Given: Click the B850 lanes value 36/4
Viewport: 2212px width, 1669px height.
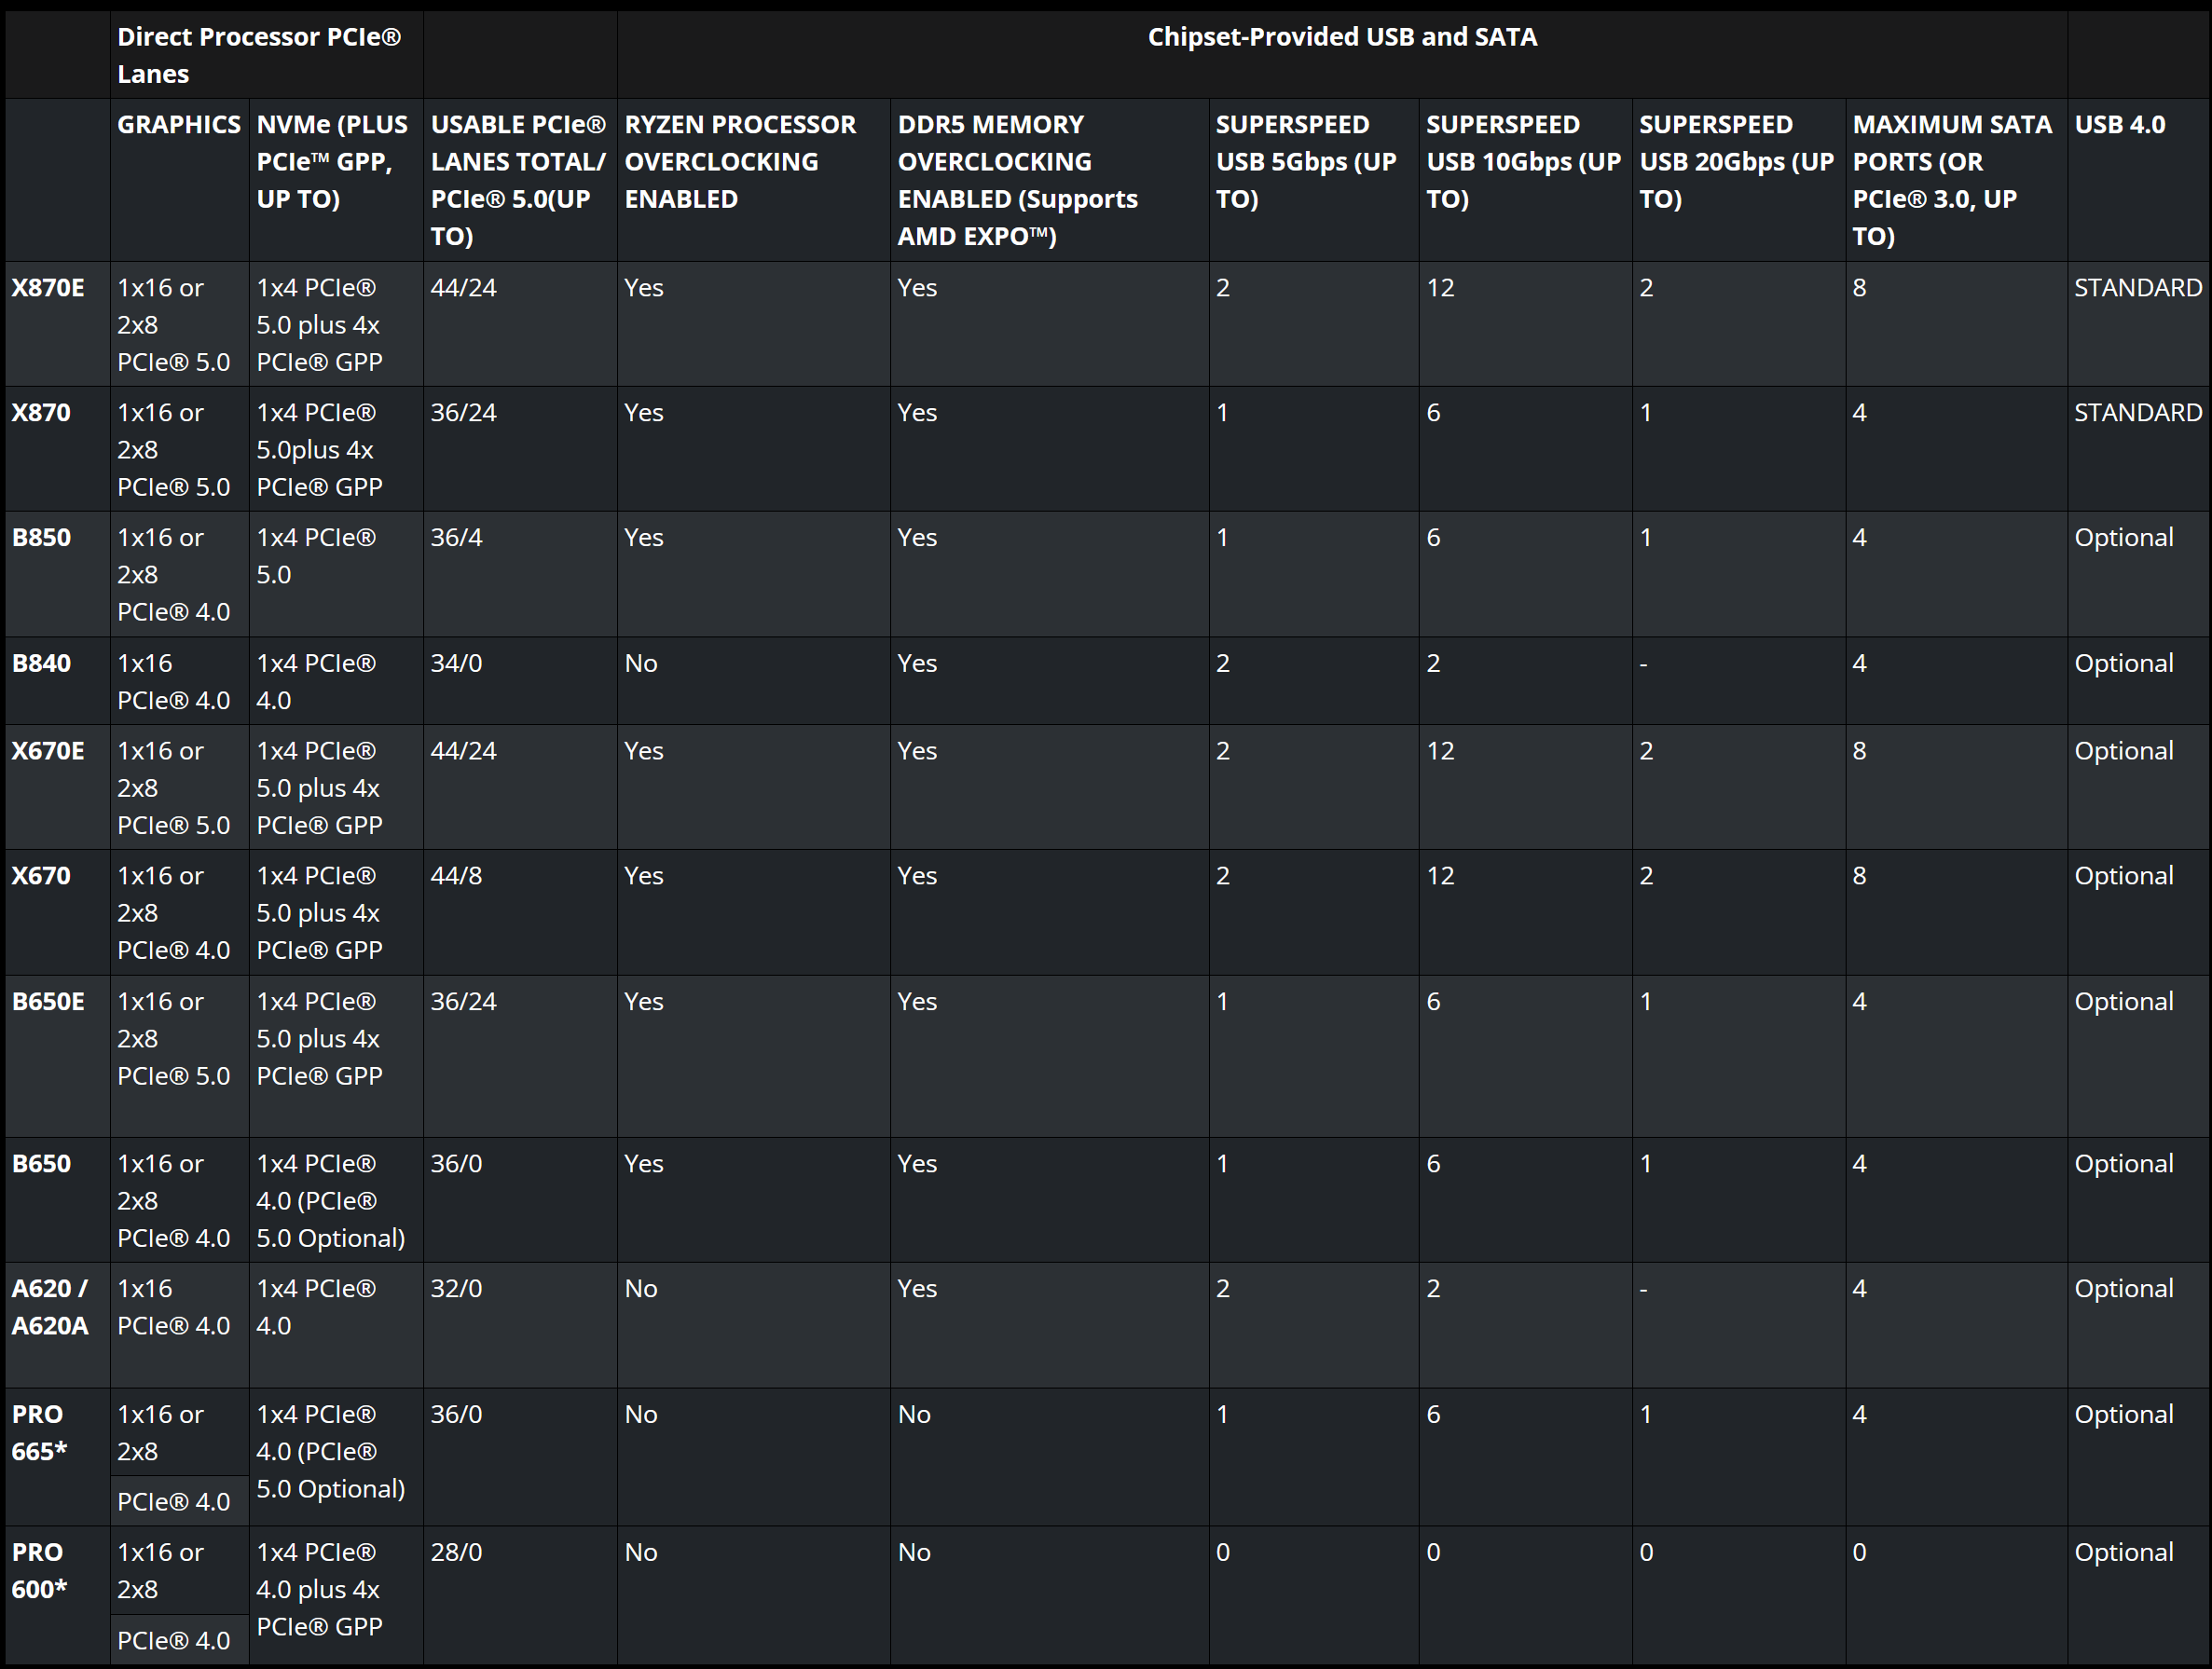Looking at the screenshot, I should (456, 538).
